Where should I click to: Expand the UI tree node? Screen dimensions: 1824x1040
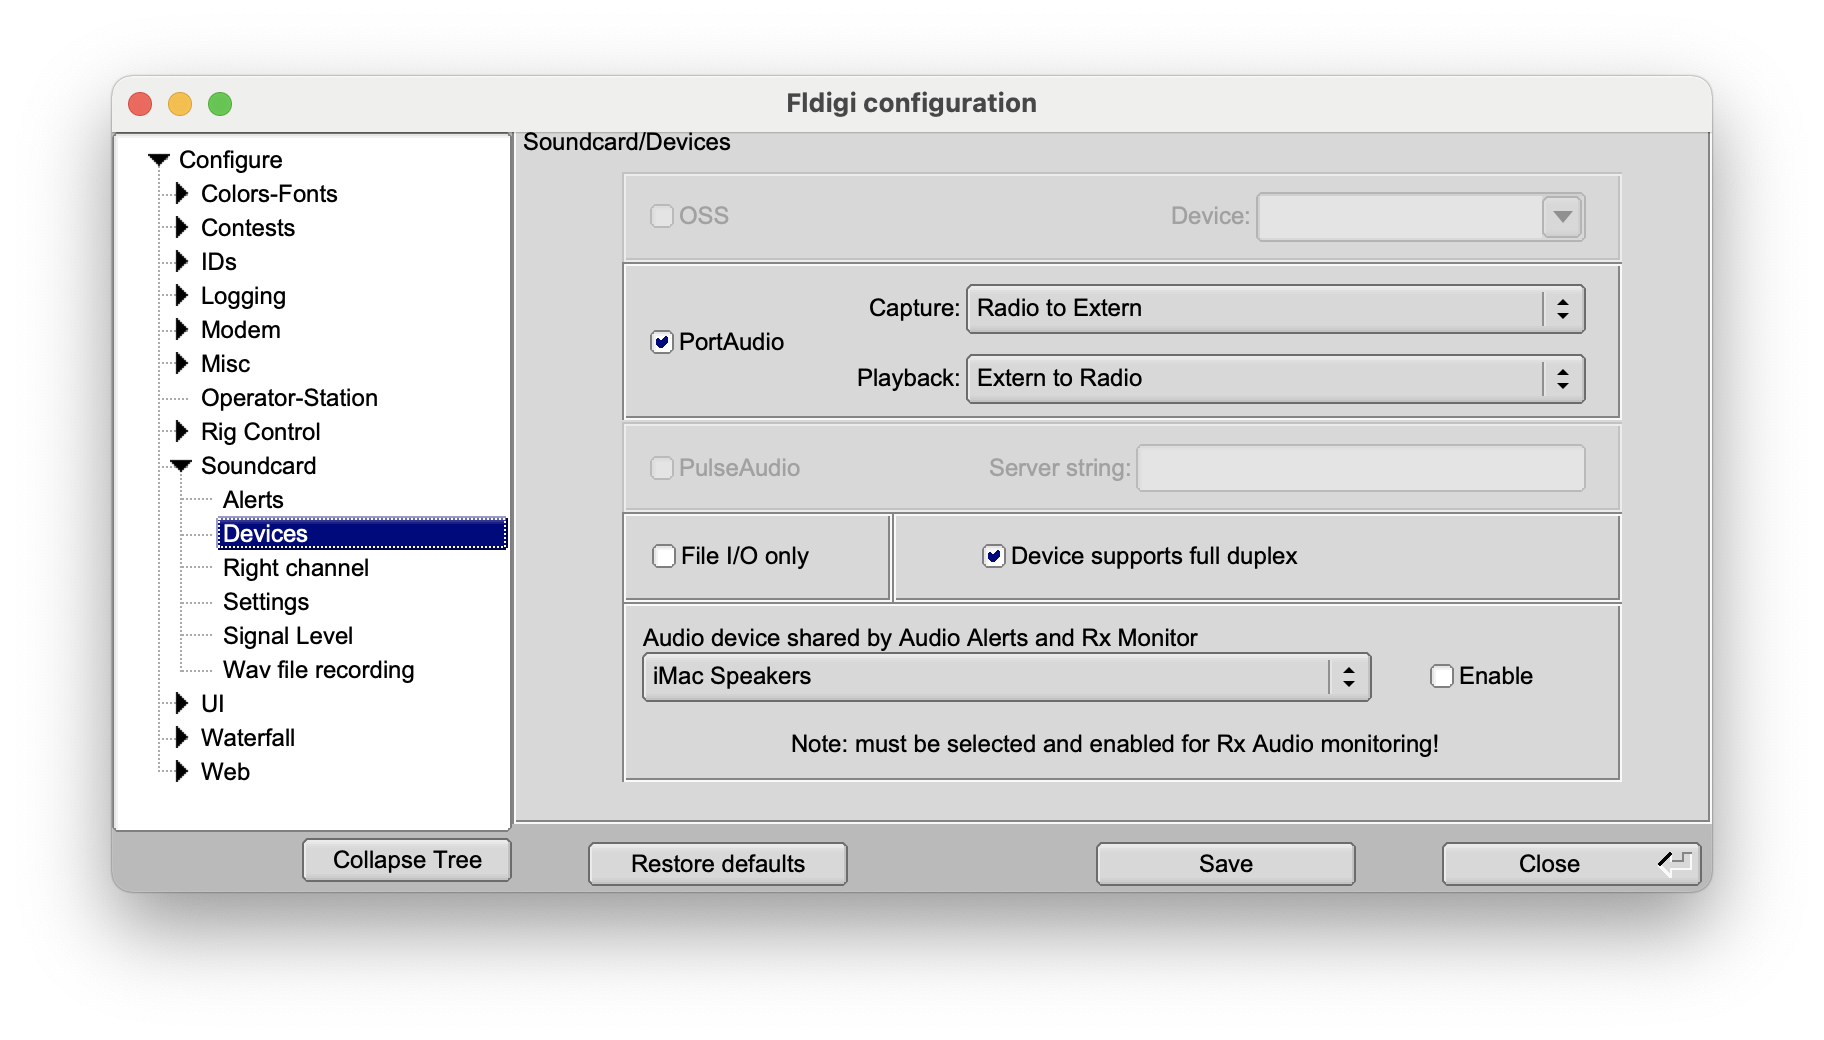[181, 703]
